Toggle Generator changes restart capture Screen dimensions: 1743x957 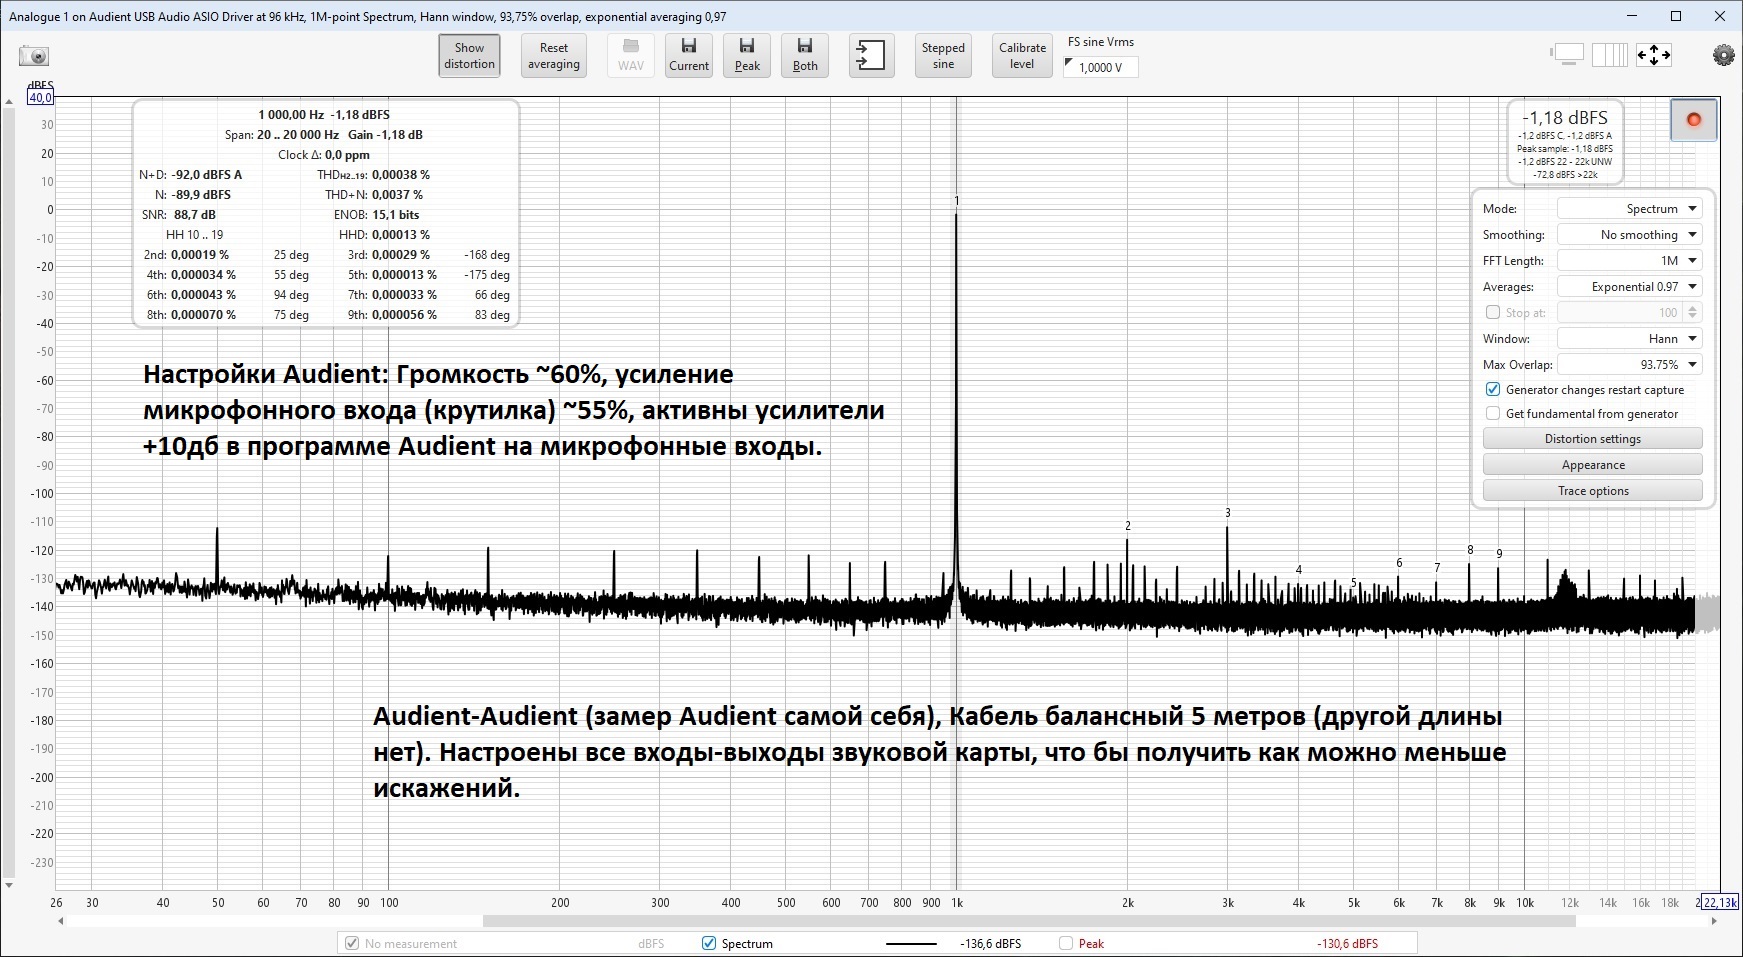pyautogui.click(x=1493, y=390)
